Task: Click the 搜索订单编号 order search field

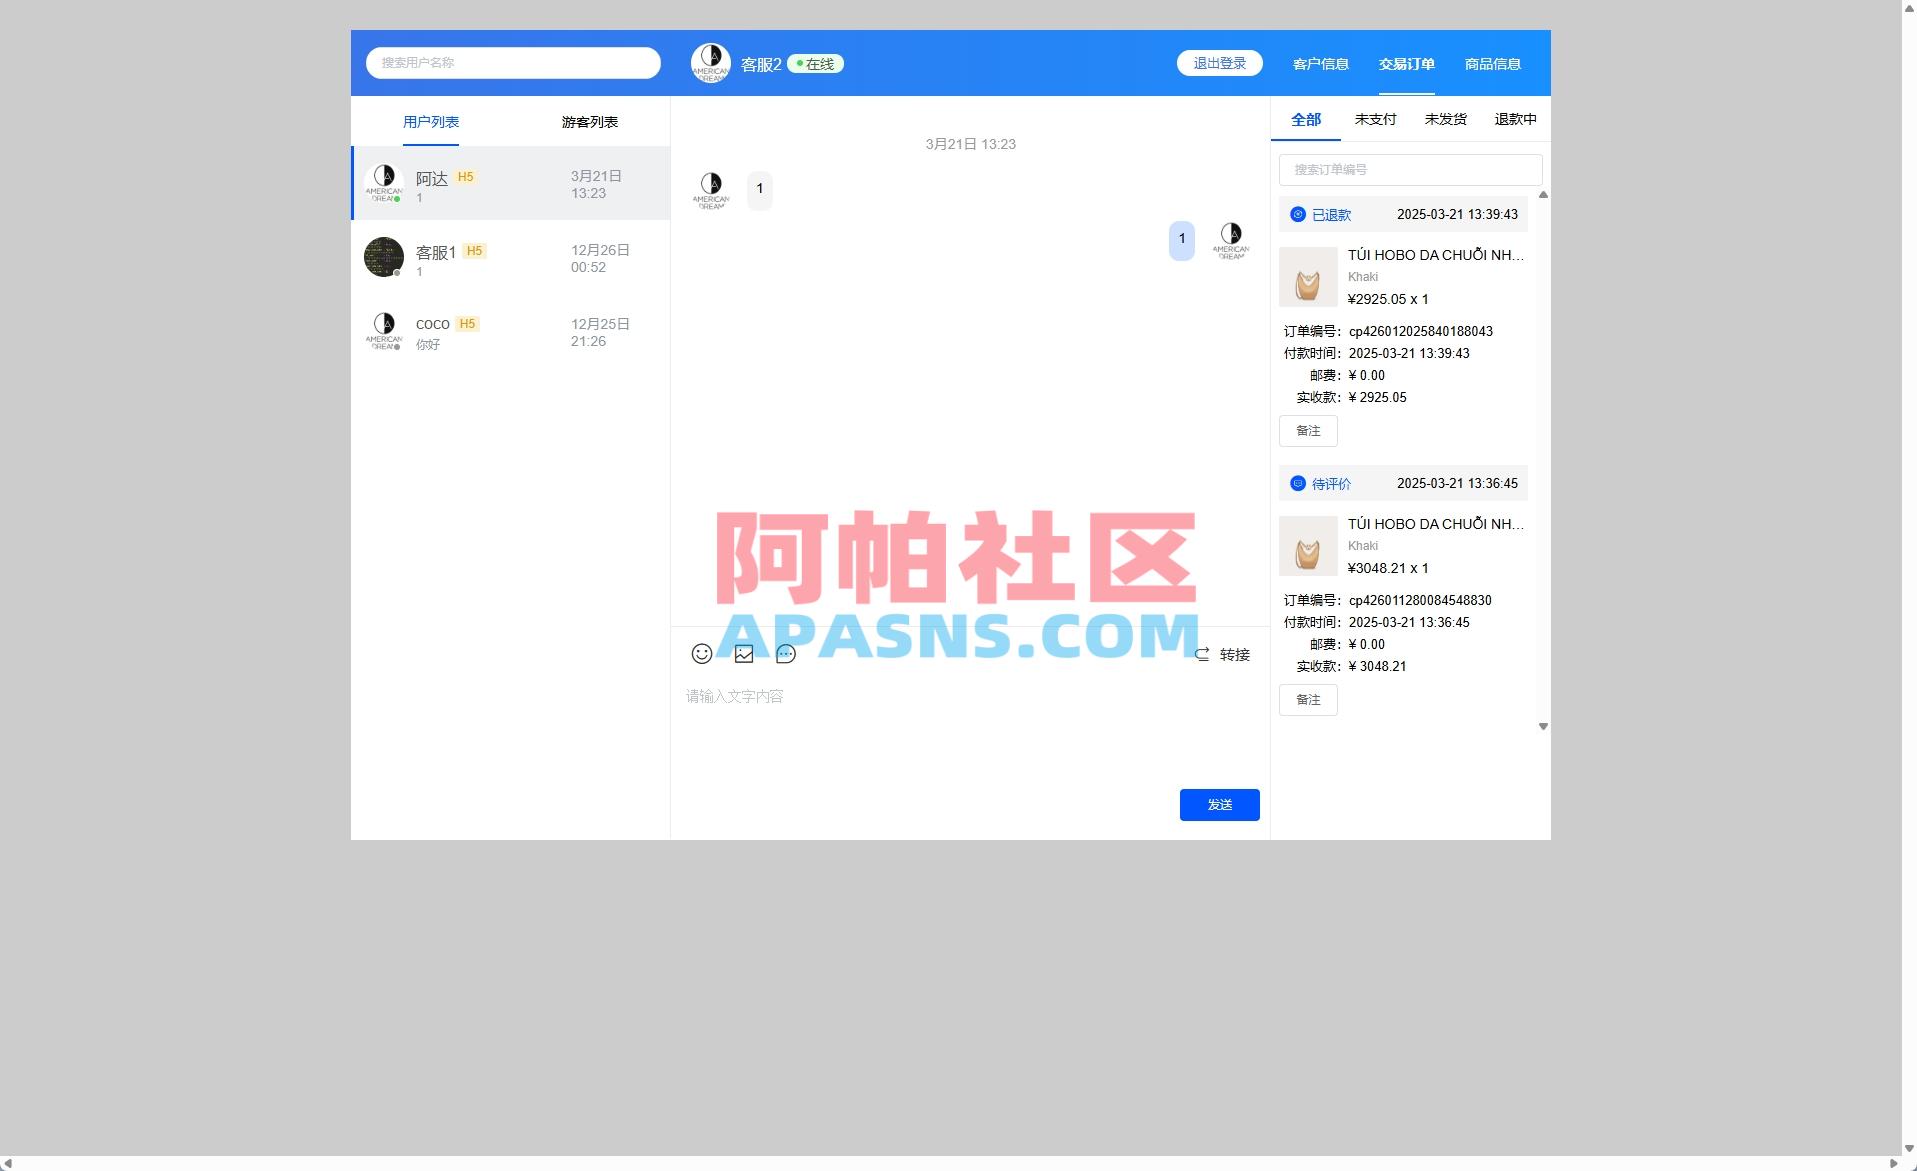Action: point(1409,169)
